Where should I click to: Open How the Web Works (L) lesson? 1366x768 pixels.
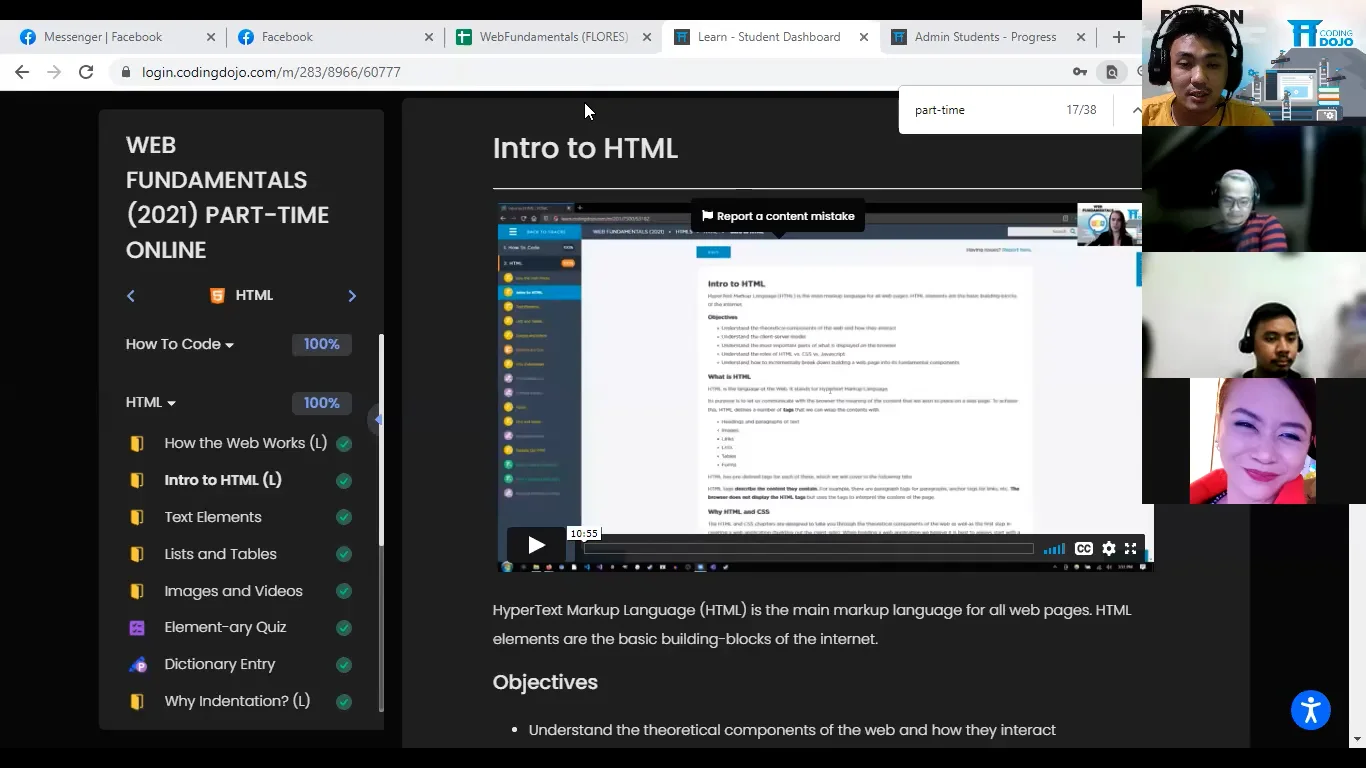(x=245, y=443)
